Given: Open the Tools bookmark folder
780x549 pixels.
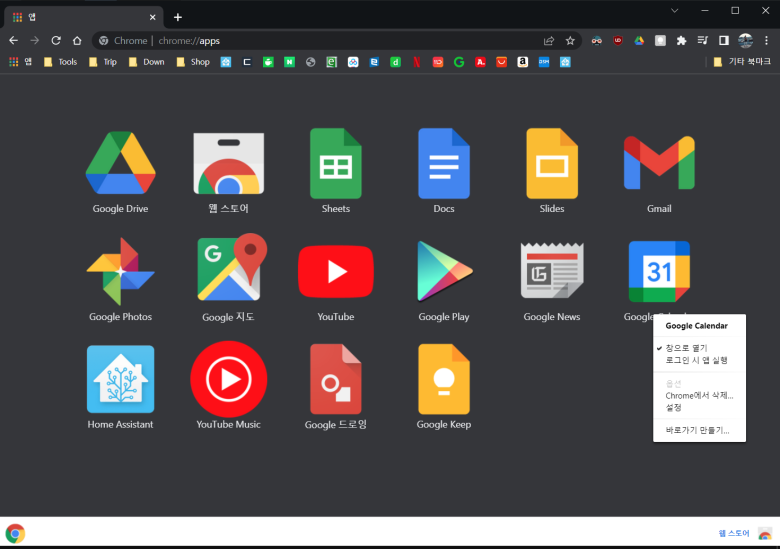Looking at the screenshot, I should [61, 62].
